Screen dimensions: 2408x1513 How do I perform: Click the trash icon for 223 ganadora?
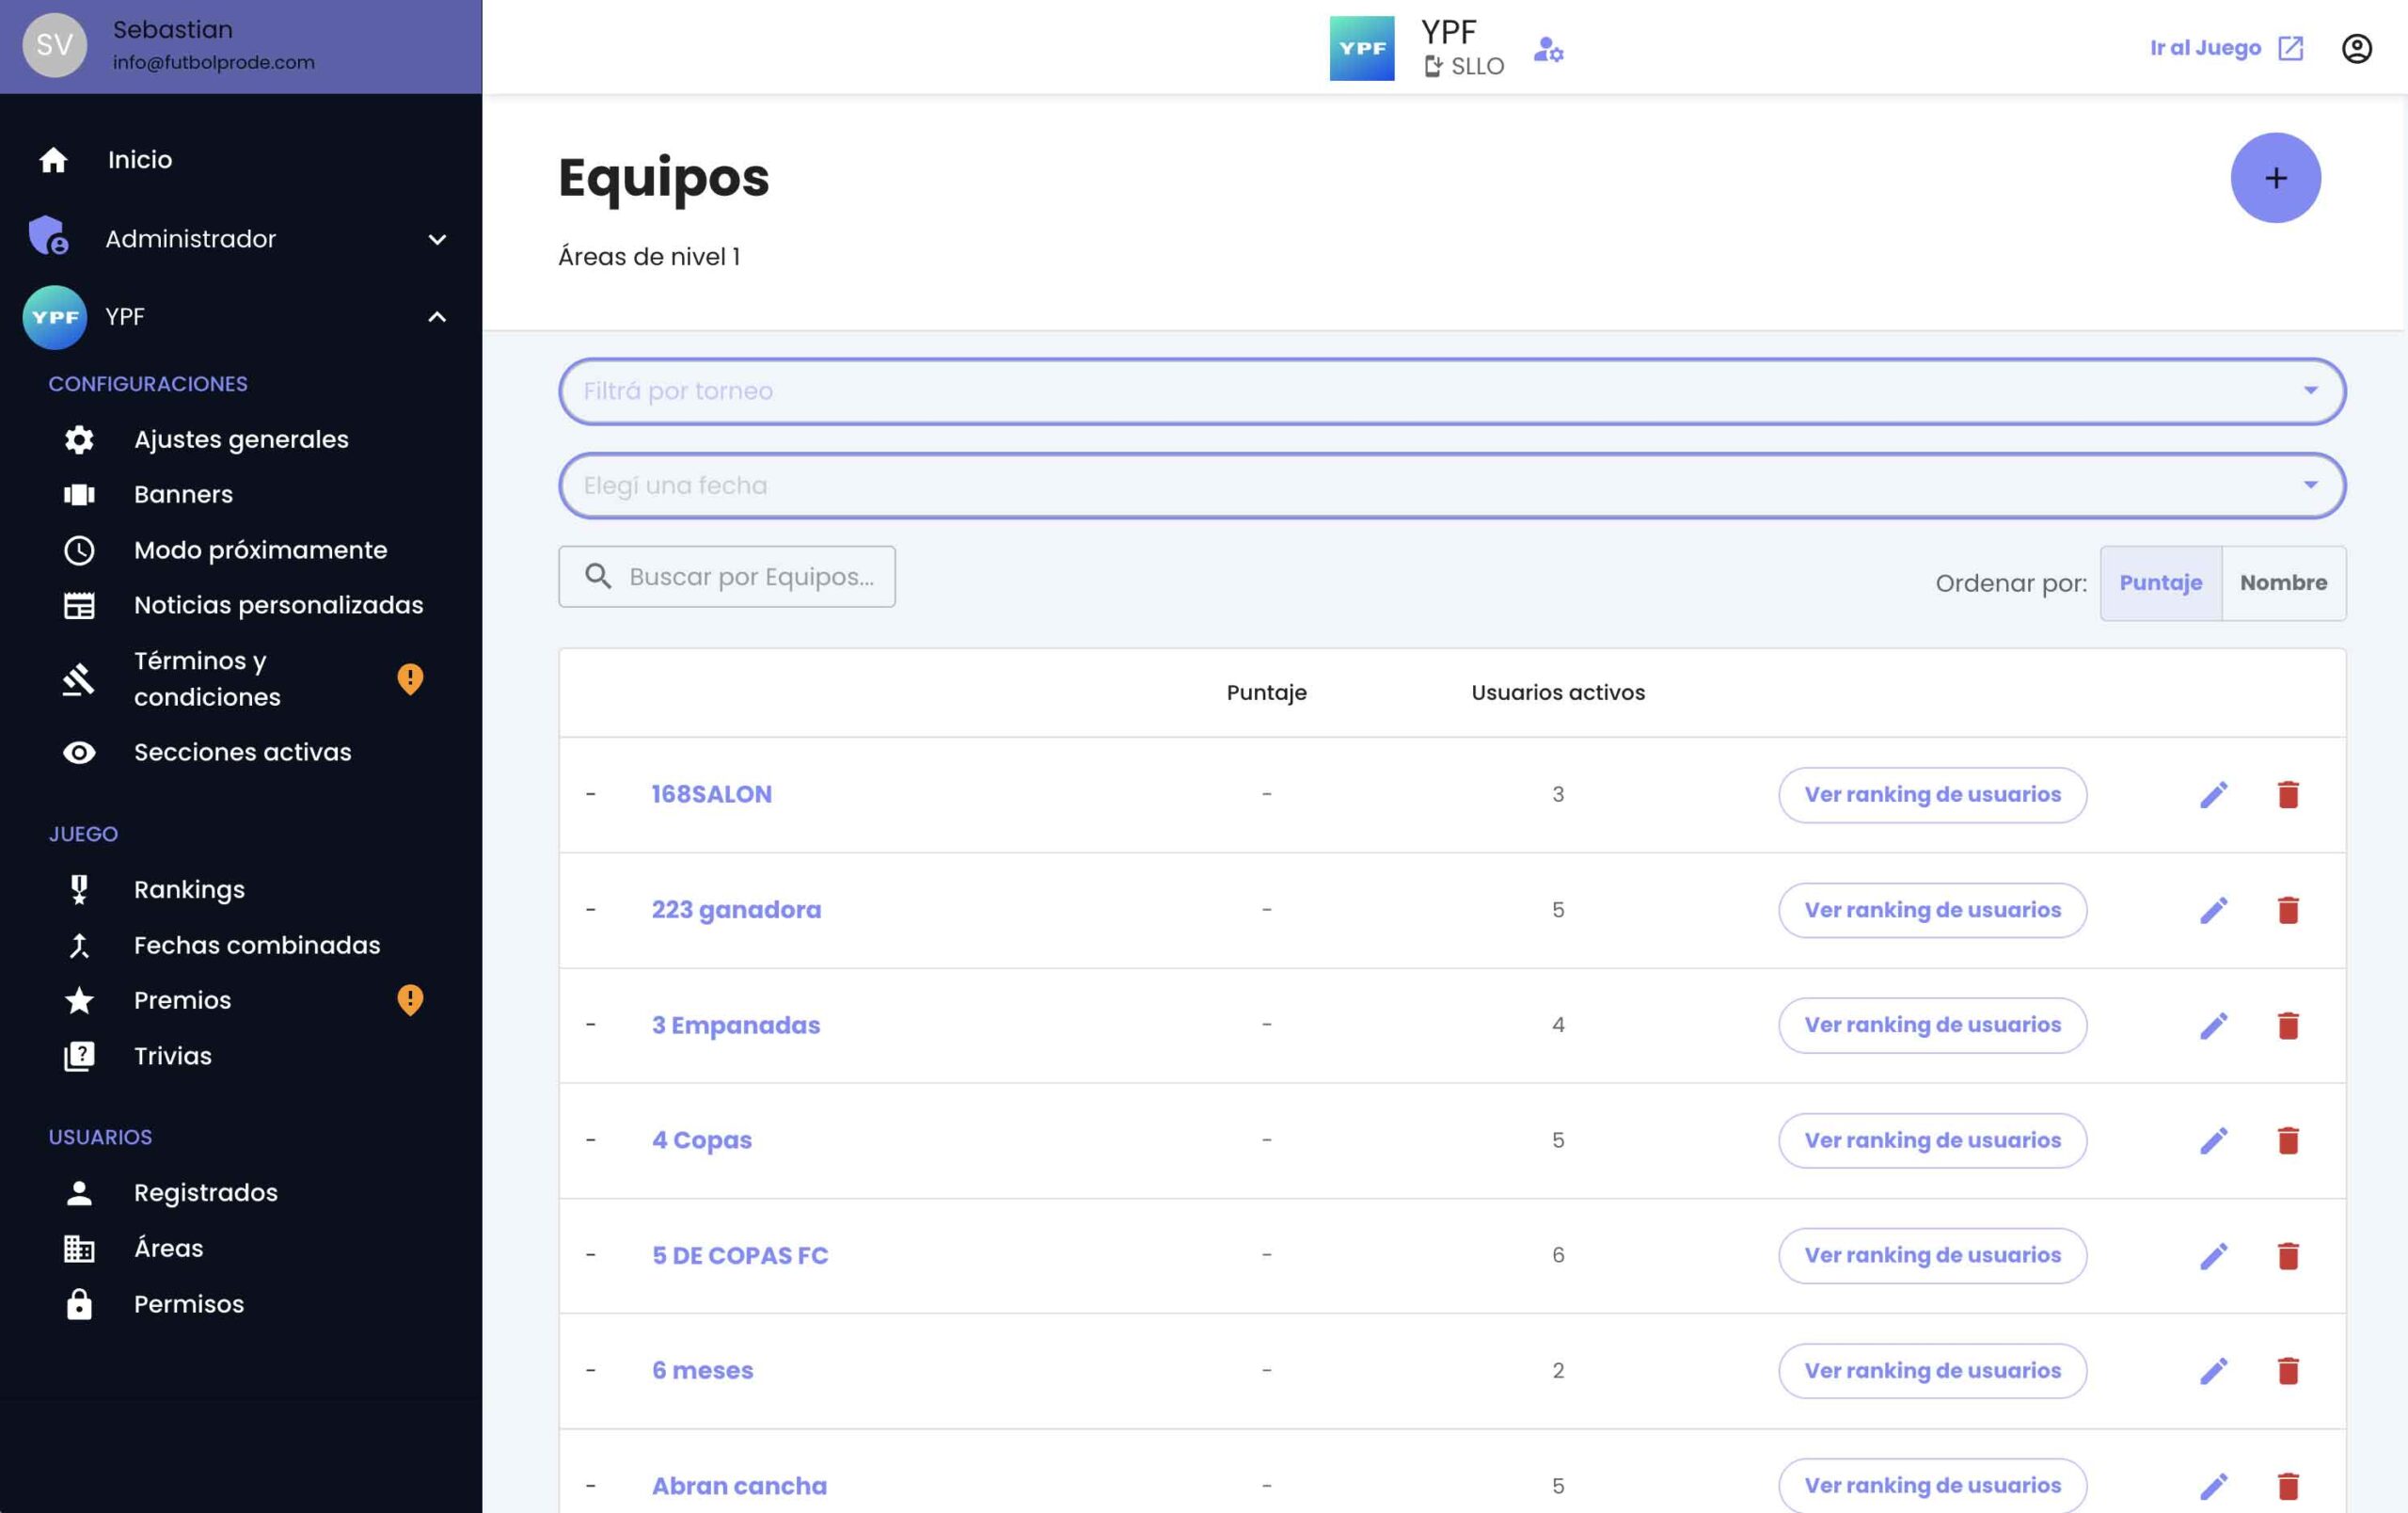click(2287, 910)
